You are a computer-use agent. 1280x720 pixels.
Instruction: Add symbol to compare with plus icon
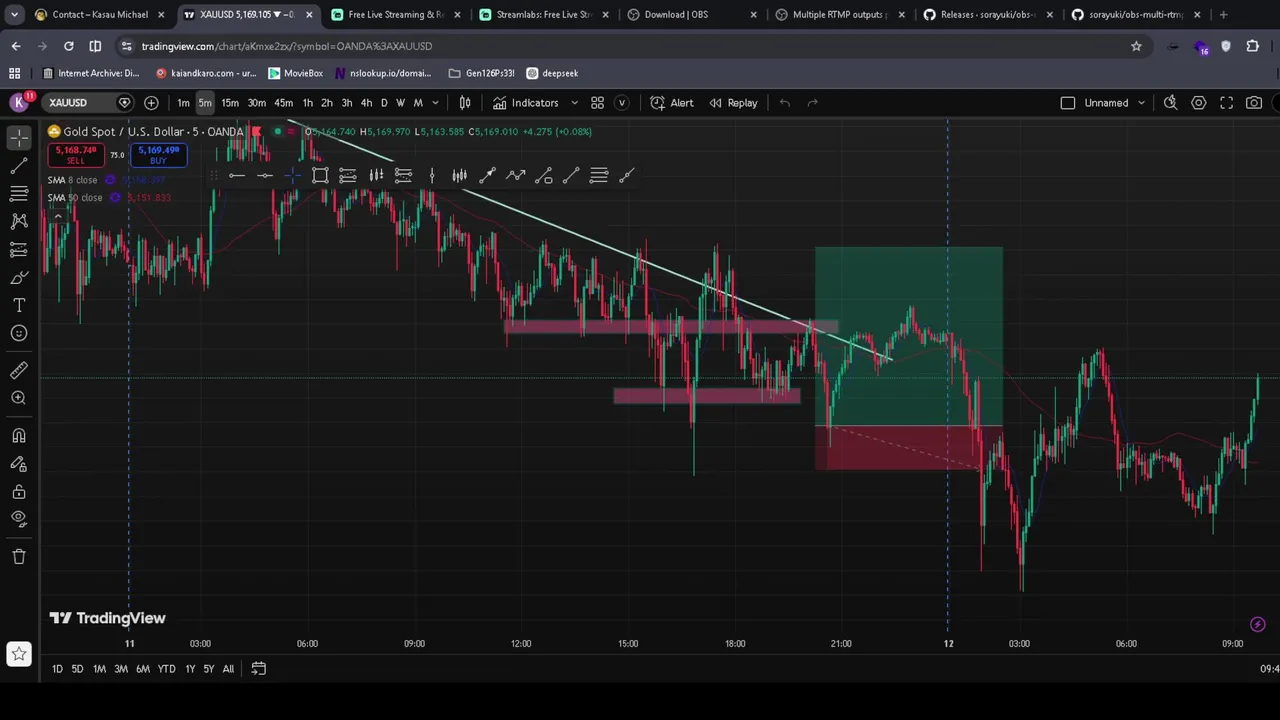[x=151, y=103]
